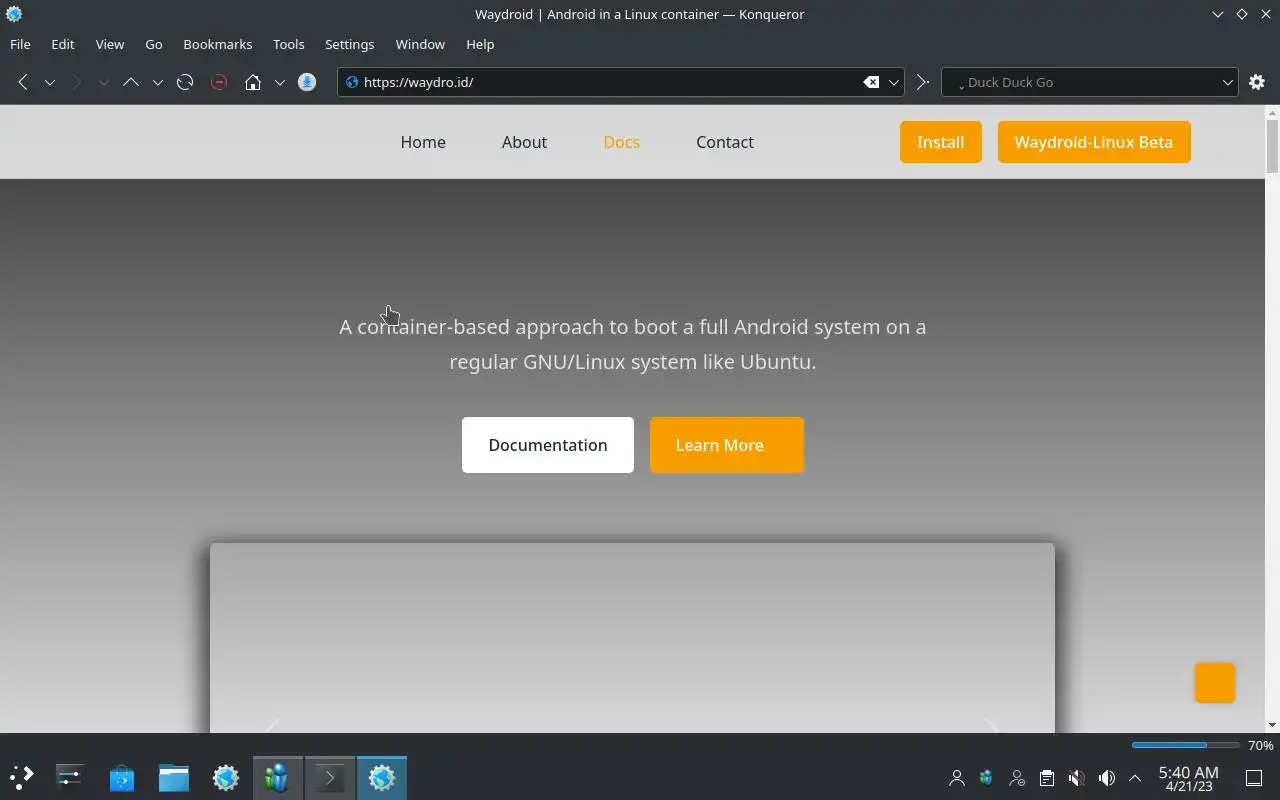Open the Help menu
Image resolution: width=1280 pixels, height=800 pixels.
click(480, 44)
